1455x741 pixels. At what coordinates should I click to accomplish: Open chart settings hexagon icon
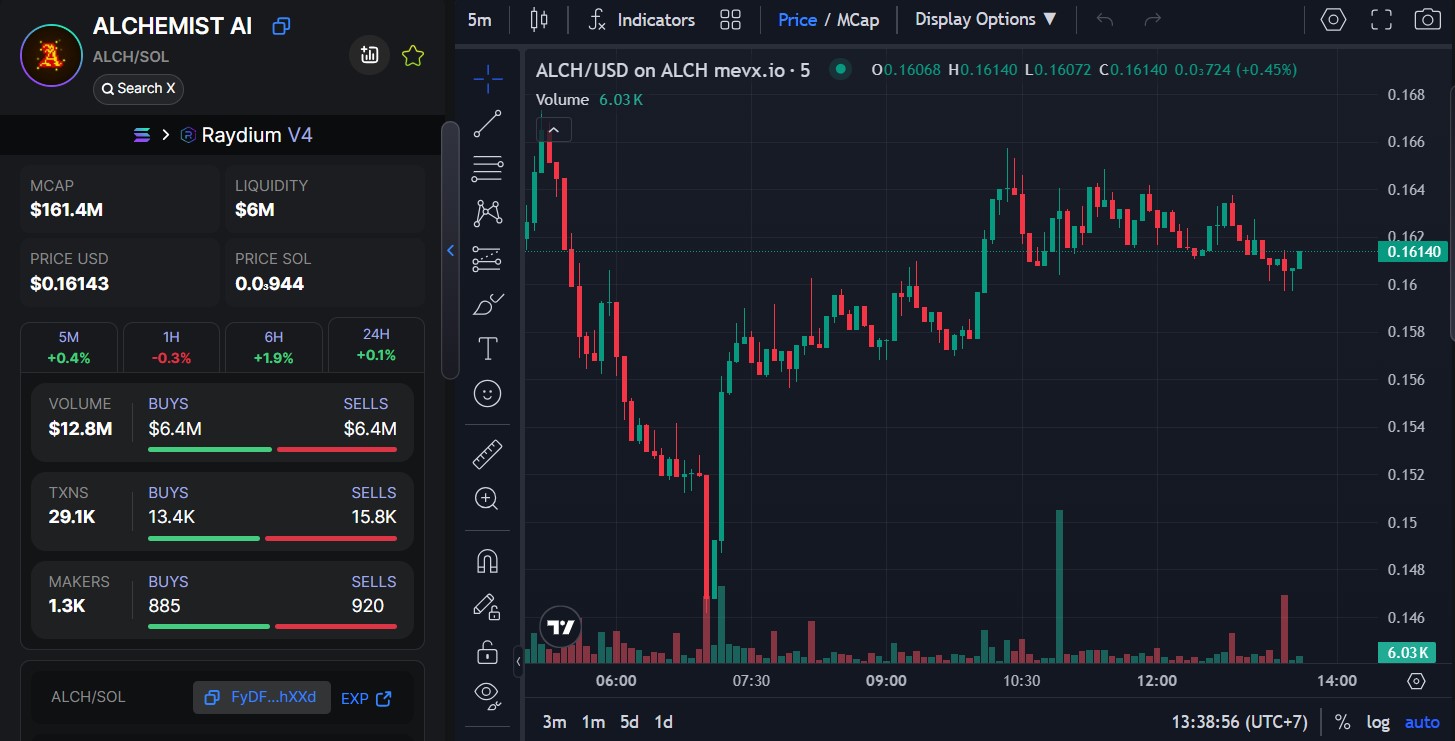click(x=1333, y=19)
